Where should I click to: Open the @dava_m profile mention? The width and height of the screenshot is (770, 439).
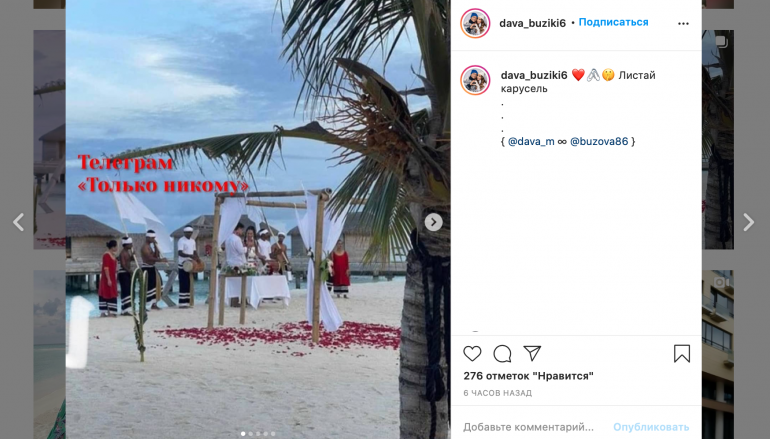pyautogui.click(x=531, y=141)
